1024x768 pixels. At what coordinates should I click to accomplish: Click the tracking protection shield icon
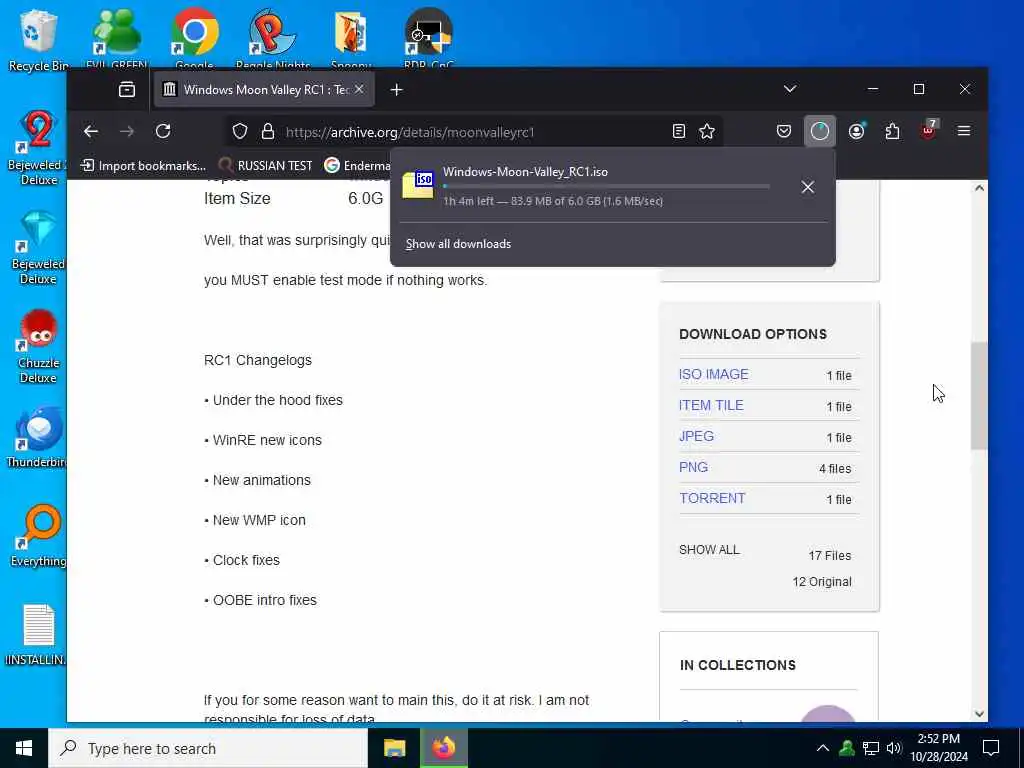[x=240, y=131]
